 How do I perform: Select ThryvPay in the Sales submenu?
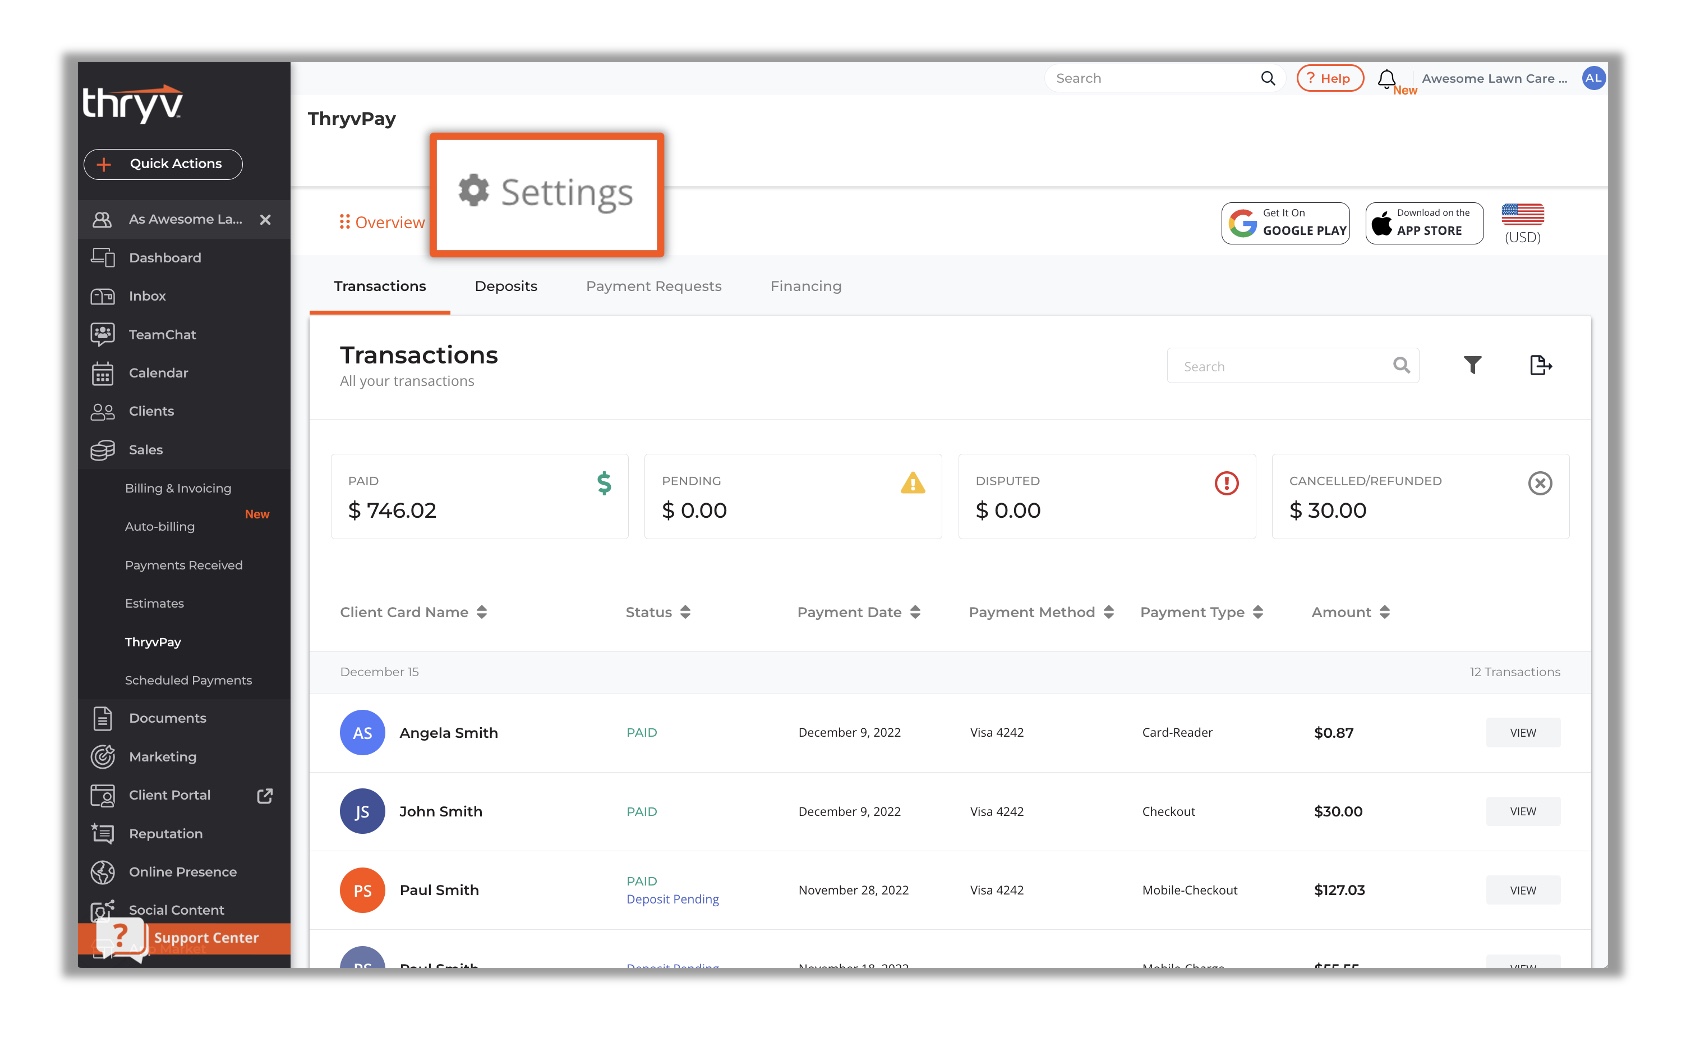coord(153,642)
